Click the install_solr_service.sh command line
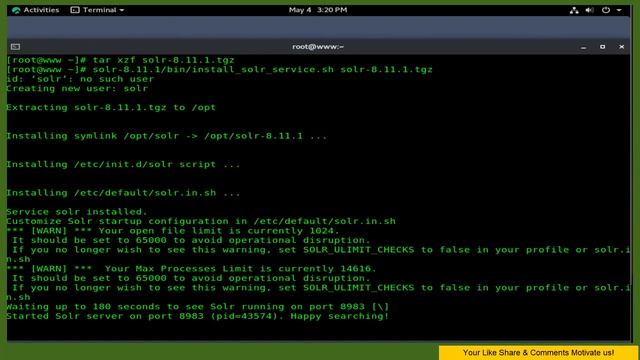Image resolution: width=640 pixels, height=360 pixels. pyautogui.click(x=220, y=69)
